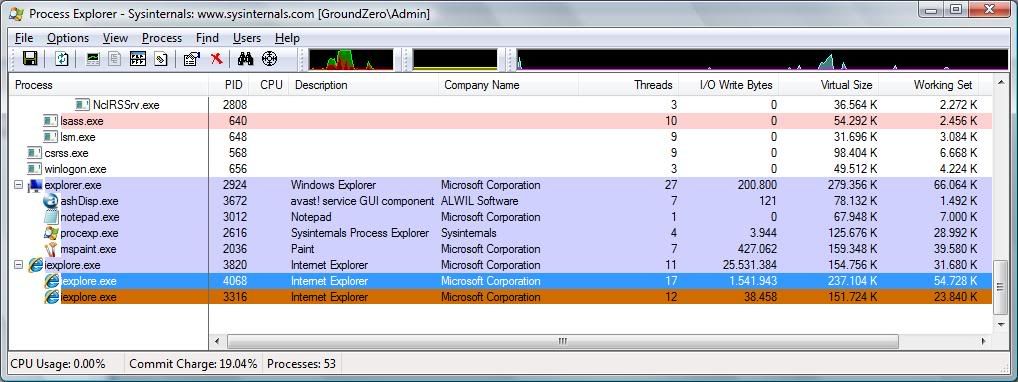Viewport: 1018px width, 382px height.
Task: Click the procexp.exe icon
Action: click(51, 233)
